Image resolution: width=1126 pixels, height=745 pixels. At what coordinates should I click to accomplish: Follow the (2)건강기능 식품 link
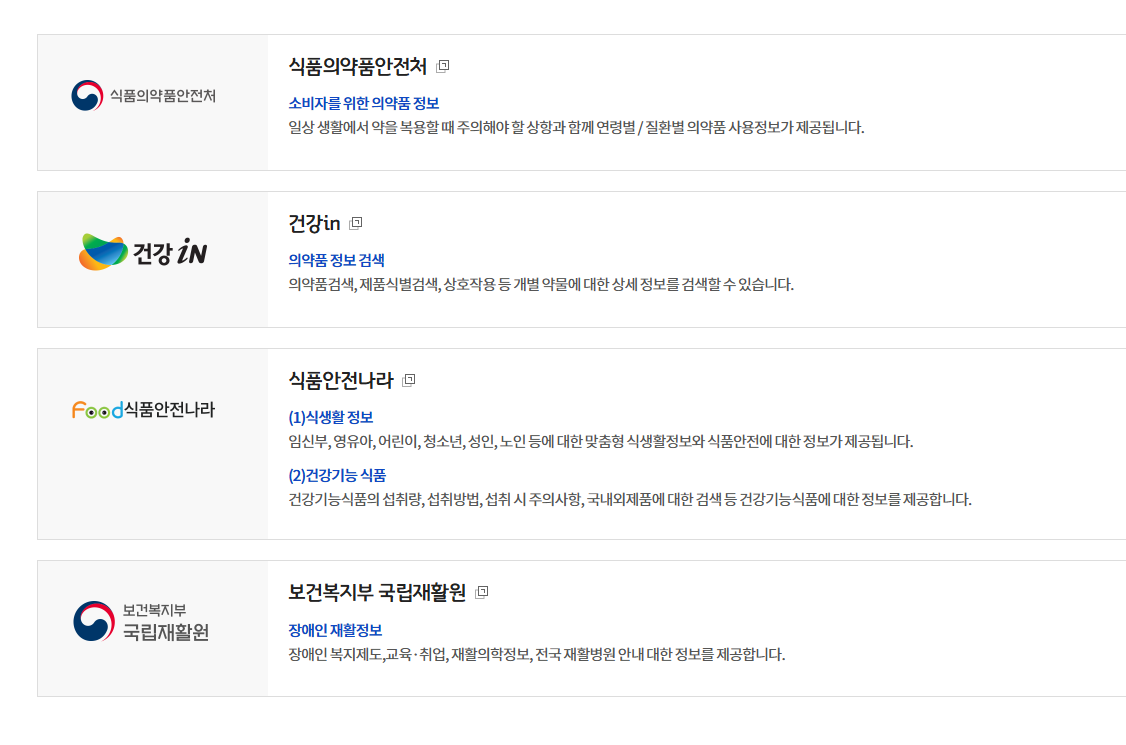coord(337,475)
